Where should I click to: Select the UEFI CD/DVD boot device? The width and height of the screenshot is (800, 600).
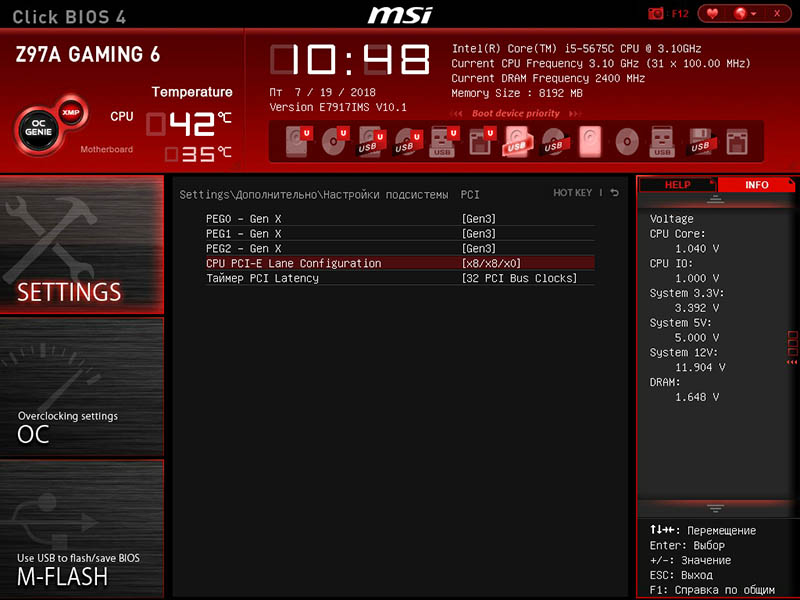pos(335,141)
